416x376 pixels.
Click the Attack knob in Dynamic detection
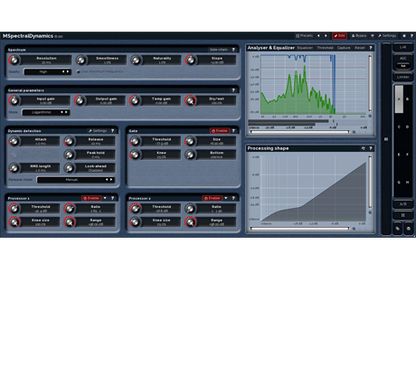14,141
